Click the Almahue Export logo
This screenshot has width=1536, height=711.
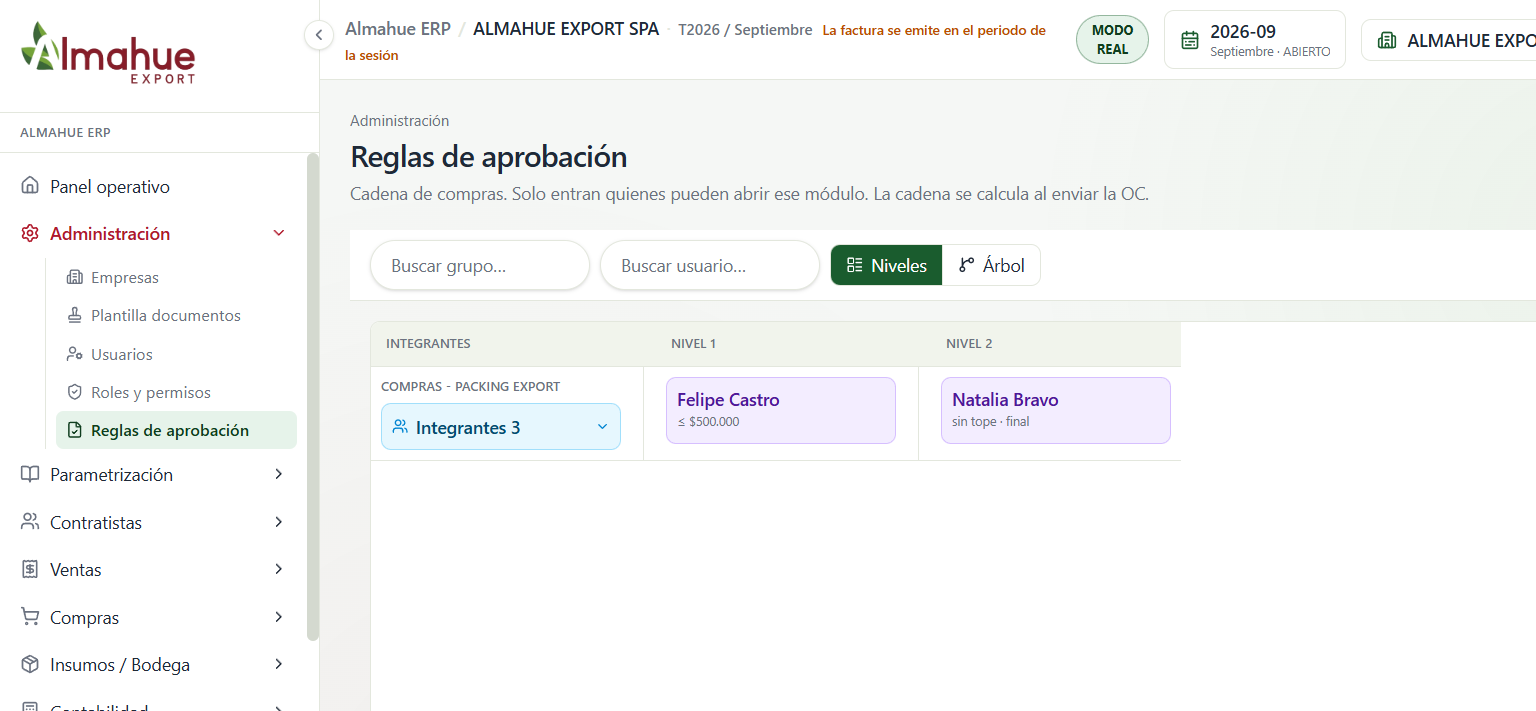108,52
